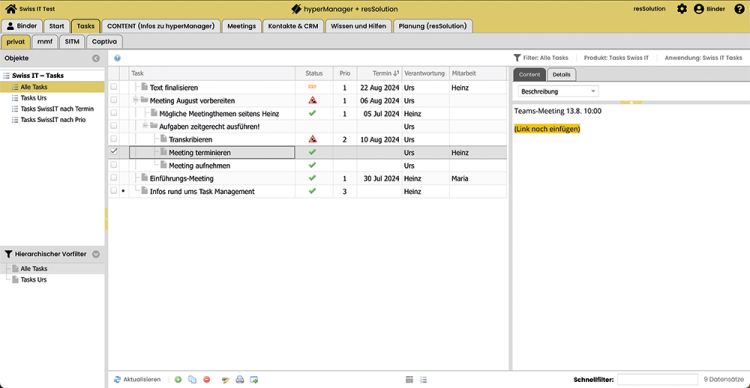Screen dimensions: 750x388
Task: Open the Beschreibung dropdown
Action: [x=558, y=91]
